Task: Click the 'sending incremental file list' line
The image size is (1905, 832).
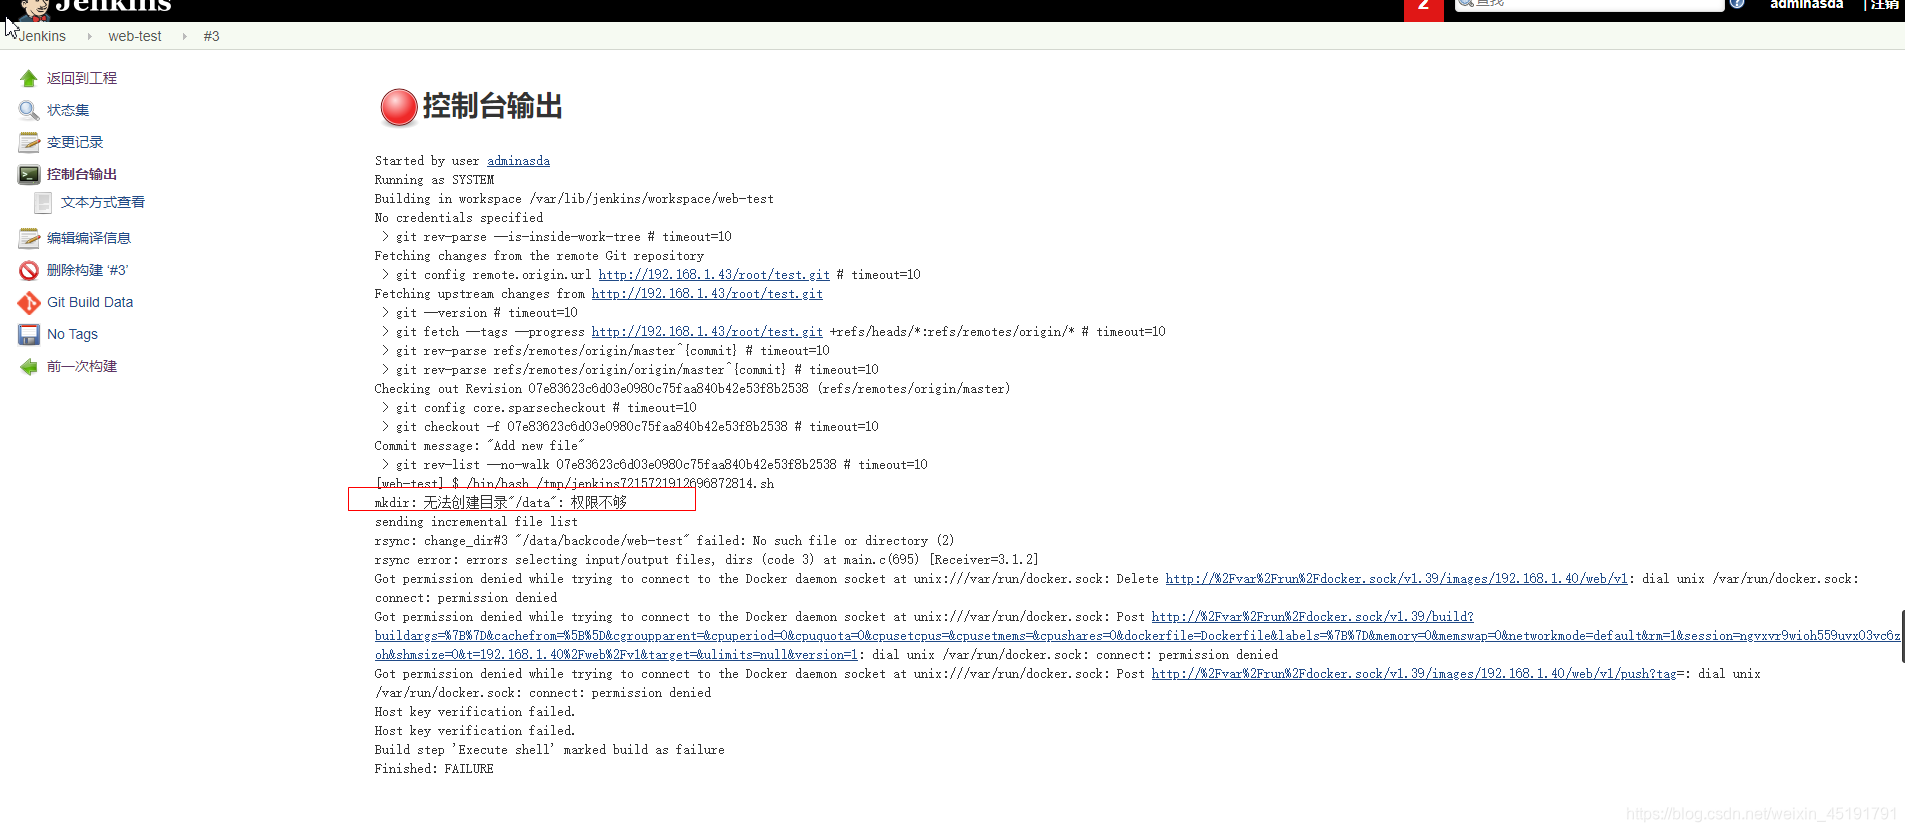Action: (x=476, y=522)
